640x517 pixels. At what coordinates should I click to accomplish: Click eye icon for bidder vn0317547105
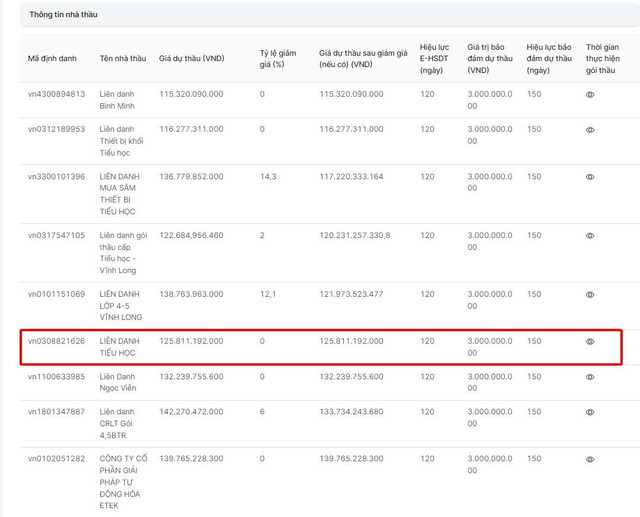point(590,236)
